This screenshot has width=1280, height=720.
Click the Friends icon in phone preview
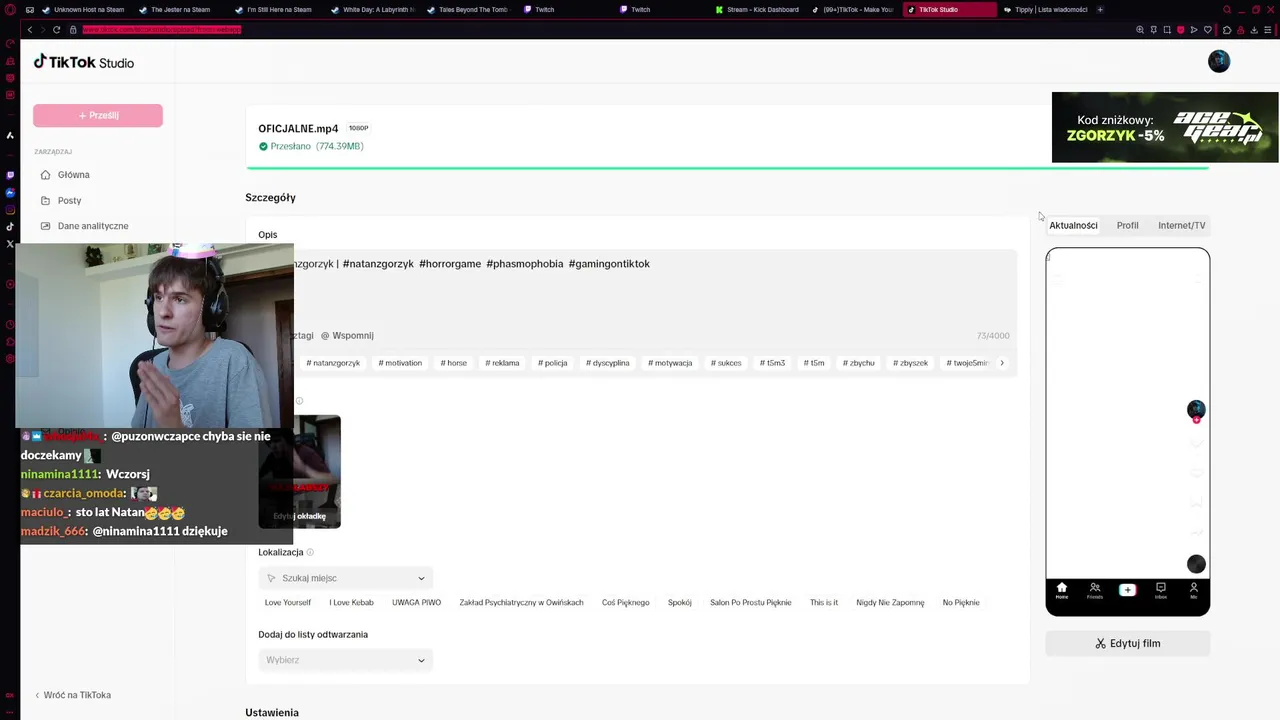coord(1095,590)
